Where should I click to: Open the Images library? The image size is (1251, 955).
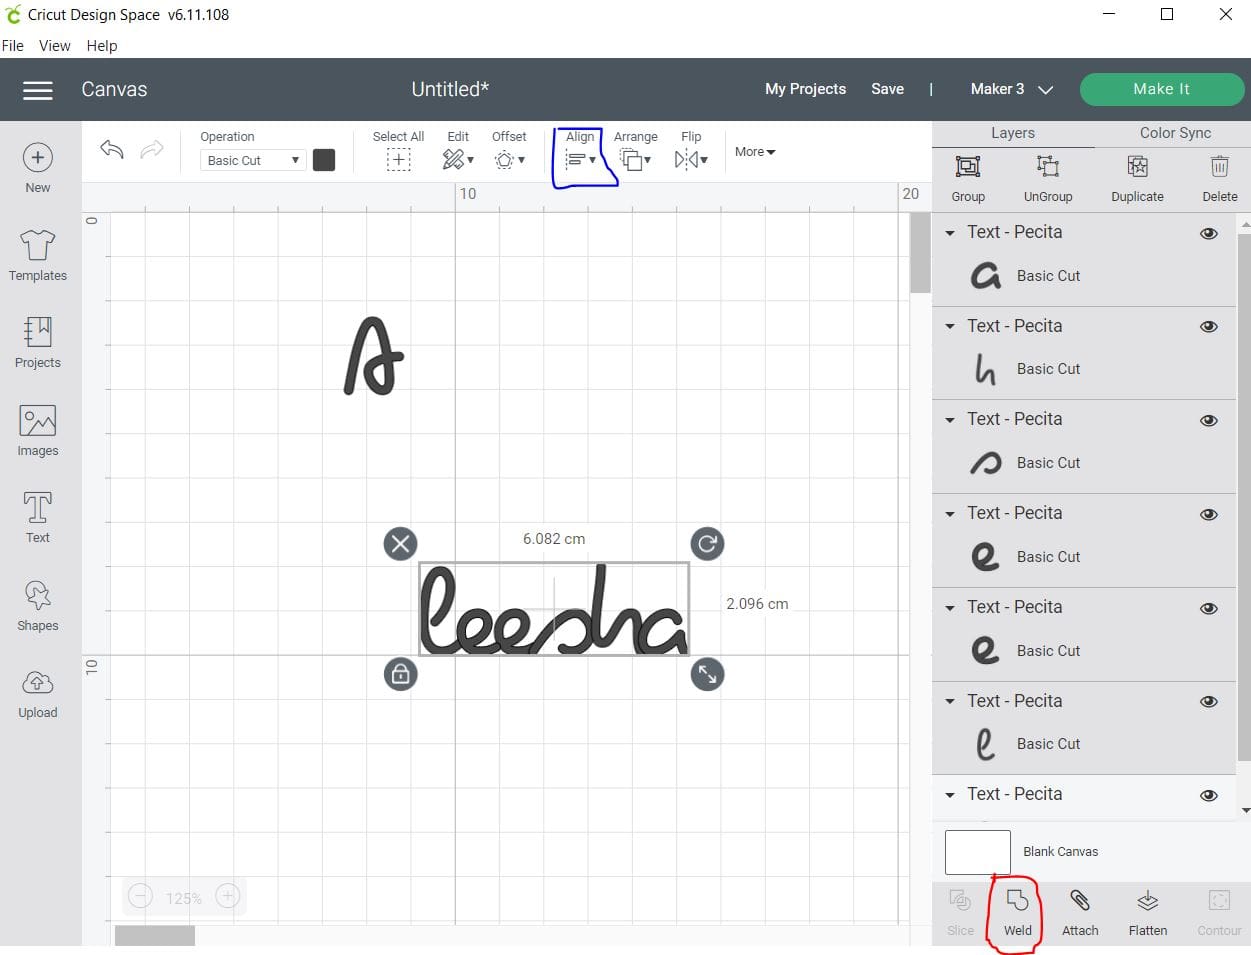point(38,430)
